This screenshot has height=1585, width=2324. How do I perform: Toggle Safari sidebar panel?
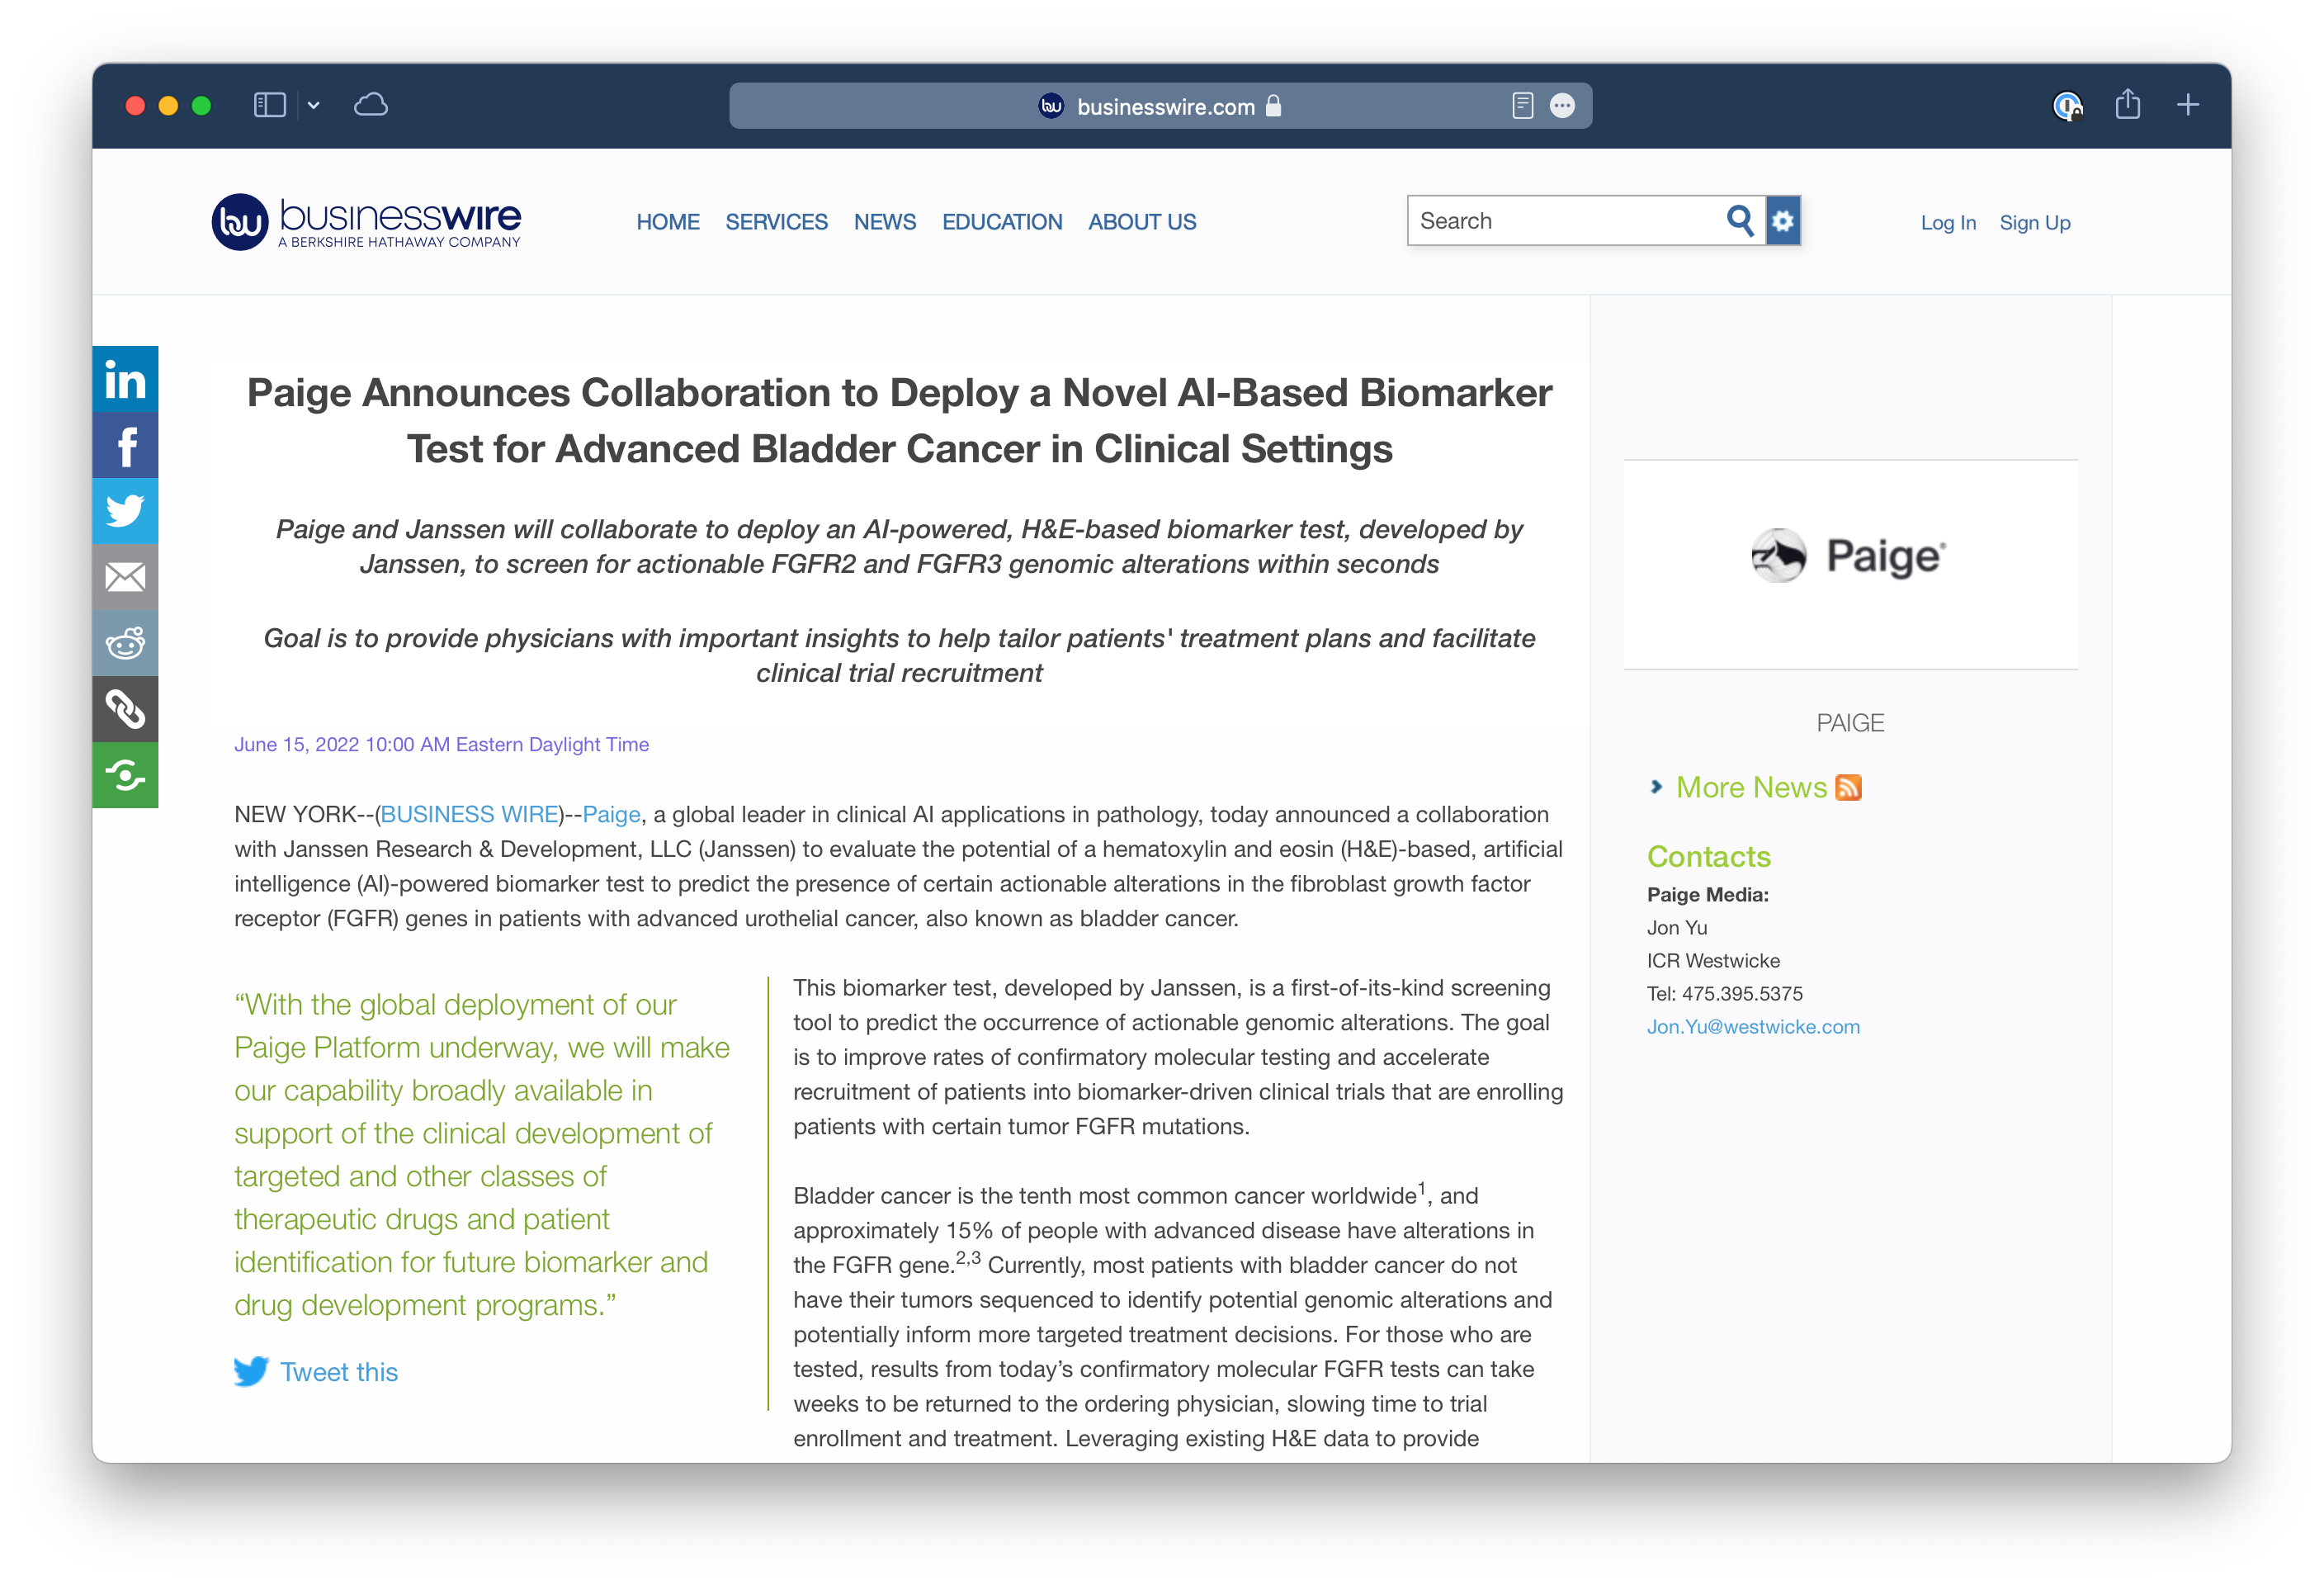tap(270, 105)
